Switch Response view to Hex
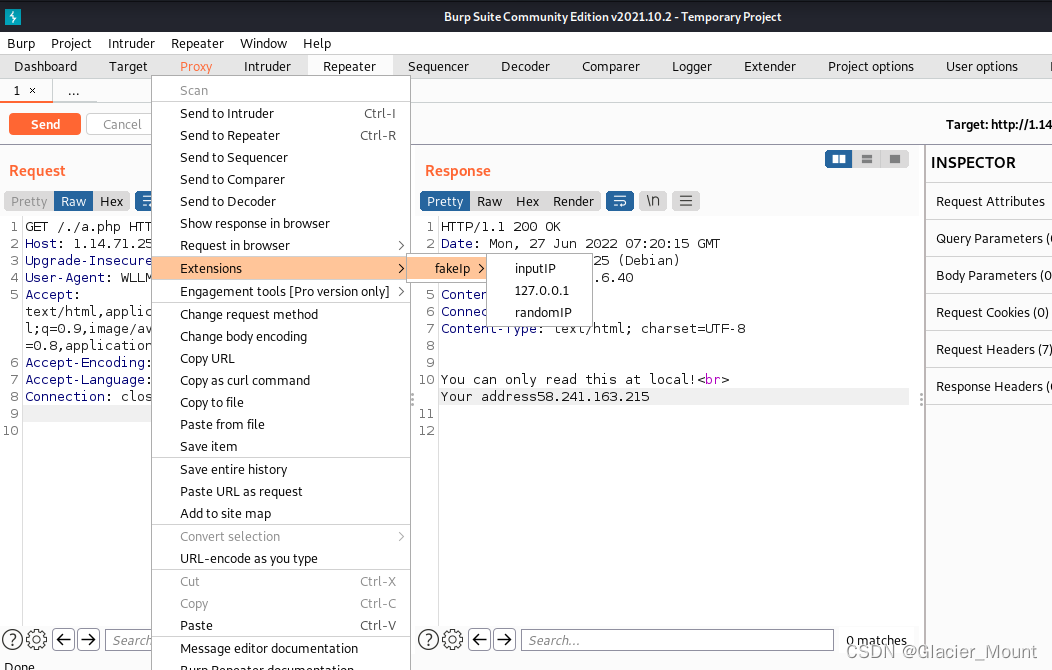 [x=527, y=201]
